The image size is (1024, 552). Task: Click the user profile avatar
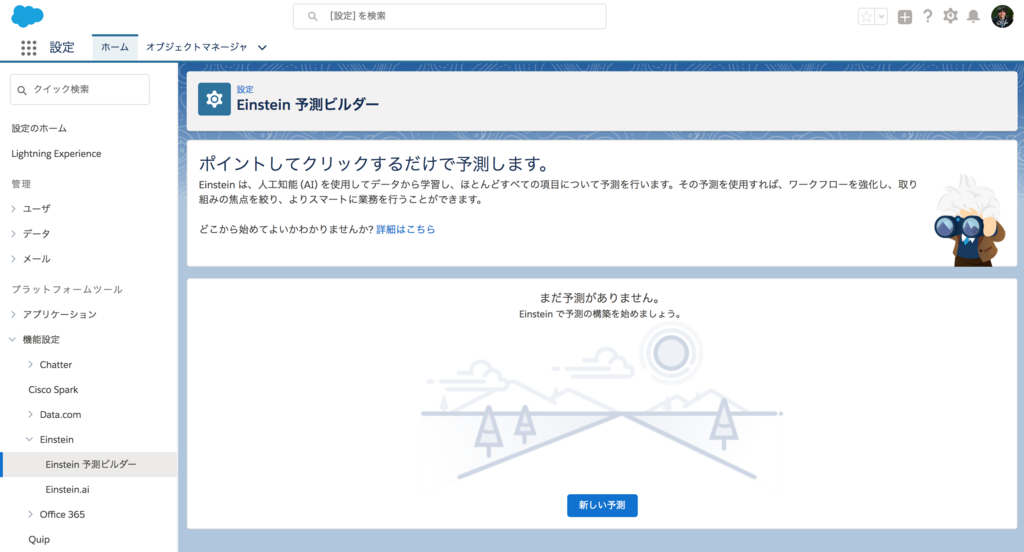1002,16
